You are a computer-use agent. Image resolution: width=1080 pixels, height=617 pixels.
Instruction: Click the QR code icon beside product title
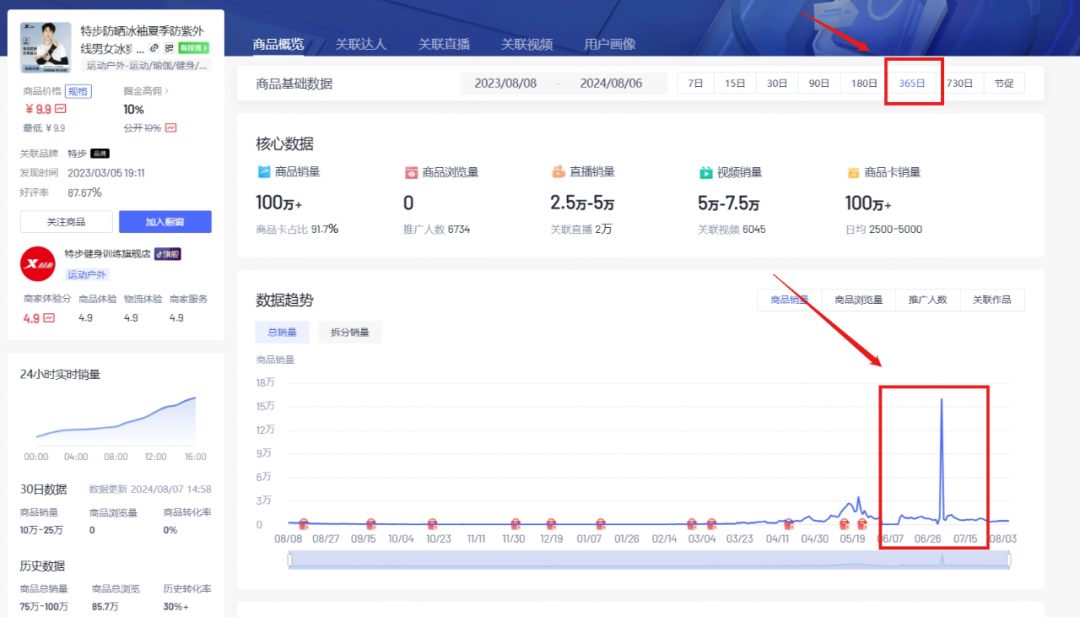[x=169, y=48]
